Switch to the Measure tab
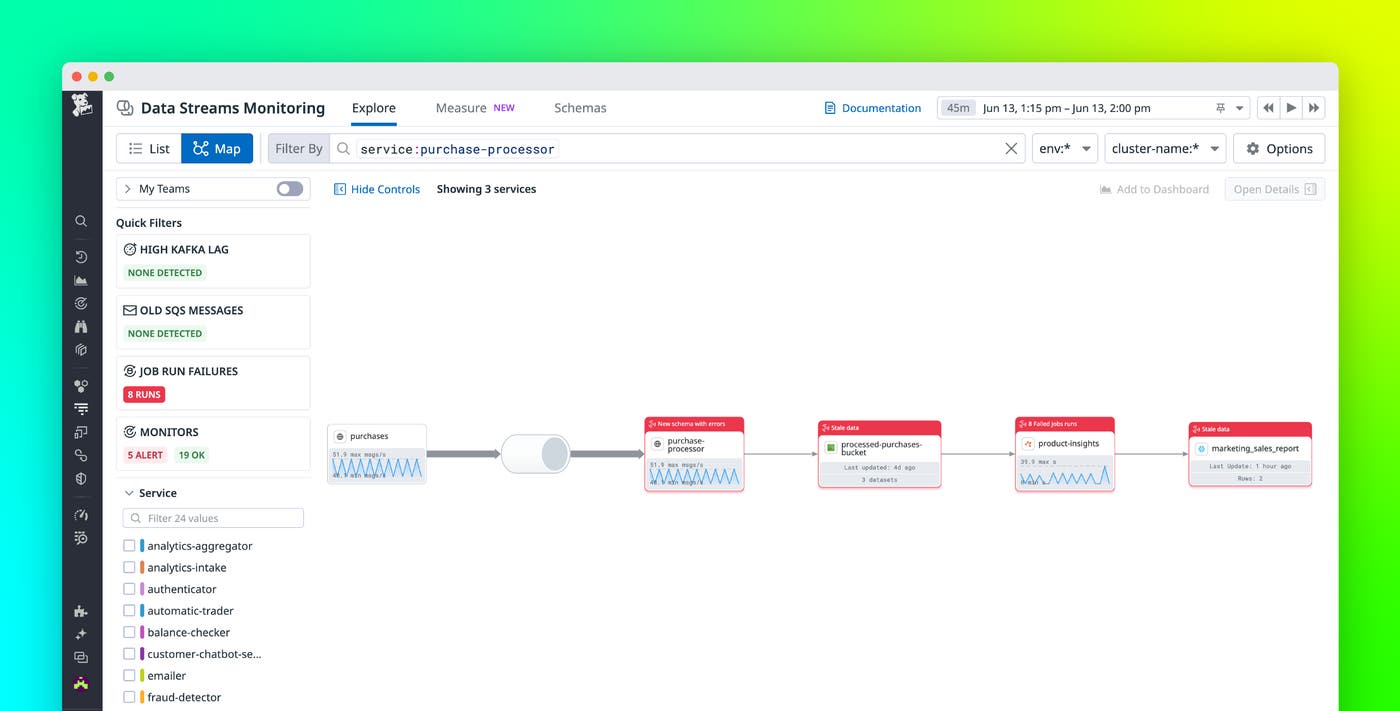 [460, 107]
